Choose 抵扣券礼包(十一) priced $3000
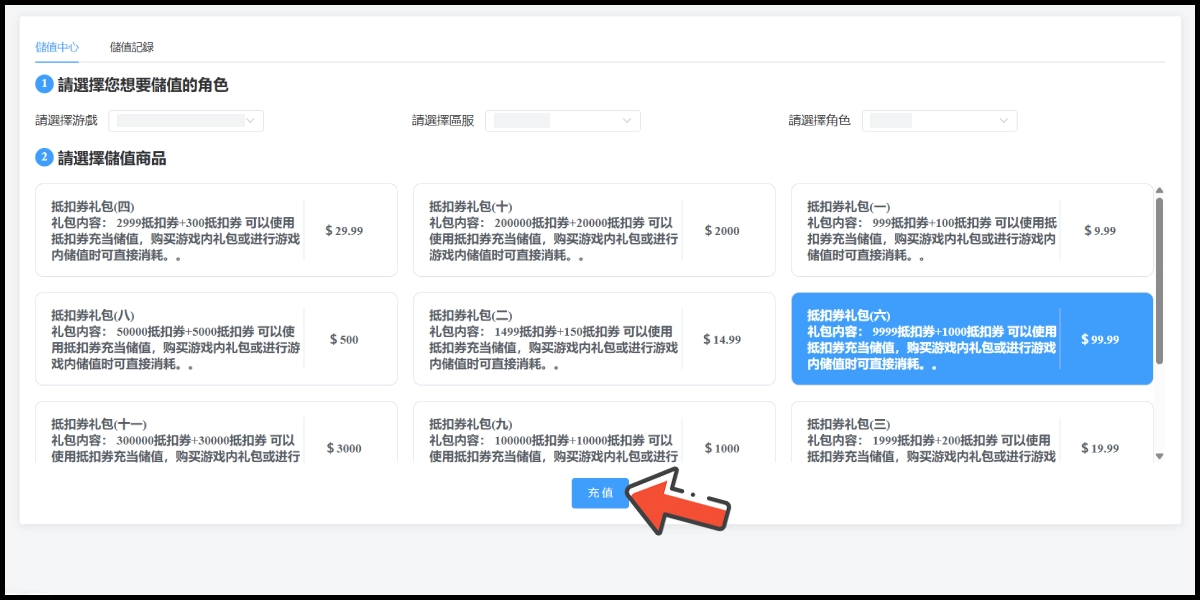 (x=216, y=435)
